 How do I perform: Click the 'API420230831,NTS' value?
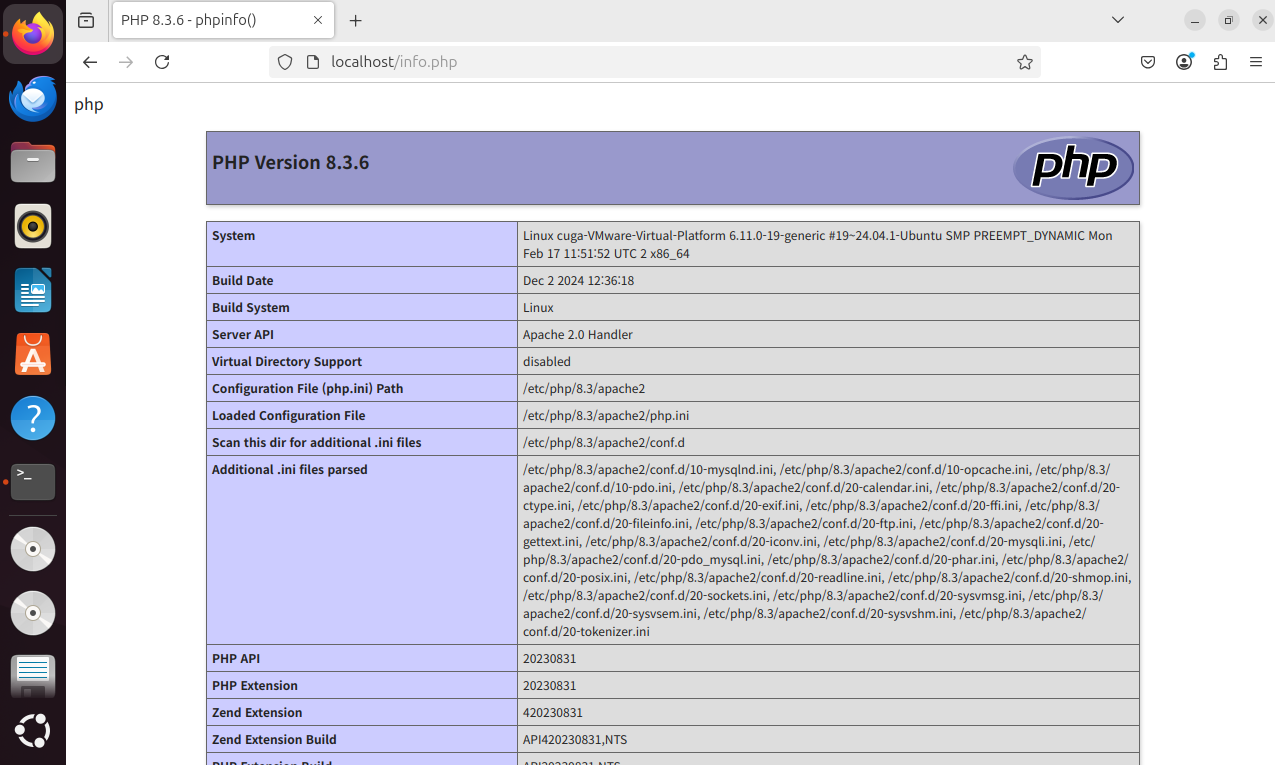[575, 740]
